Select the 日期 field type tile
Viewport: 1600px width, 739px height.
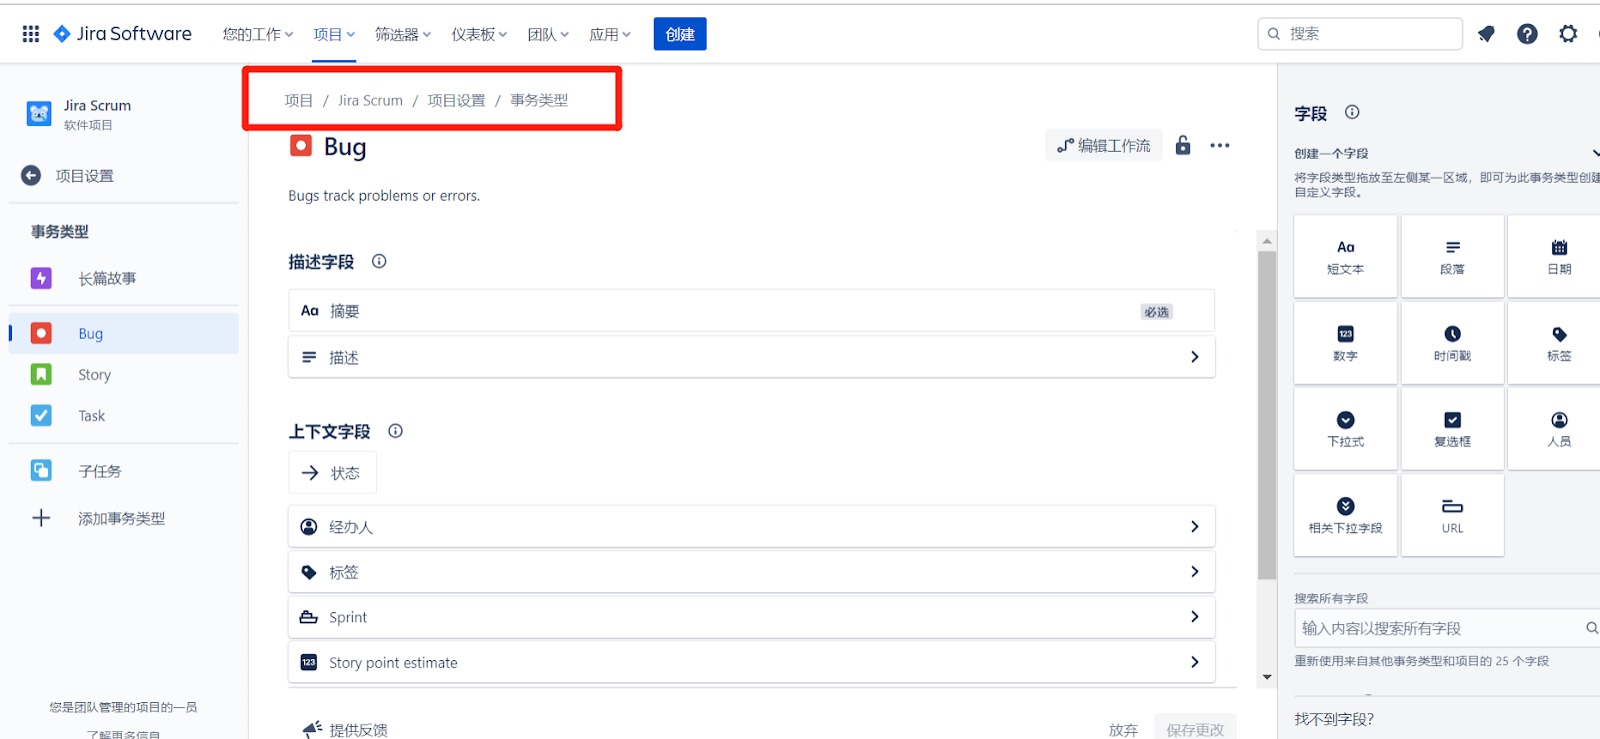pos(1556,256)
